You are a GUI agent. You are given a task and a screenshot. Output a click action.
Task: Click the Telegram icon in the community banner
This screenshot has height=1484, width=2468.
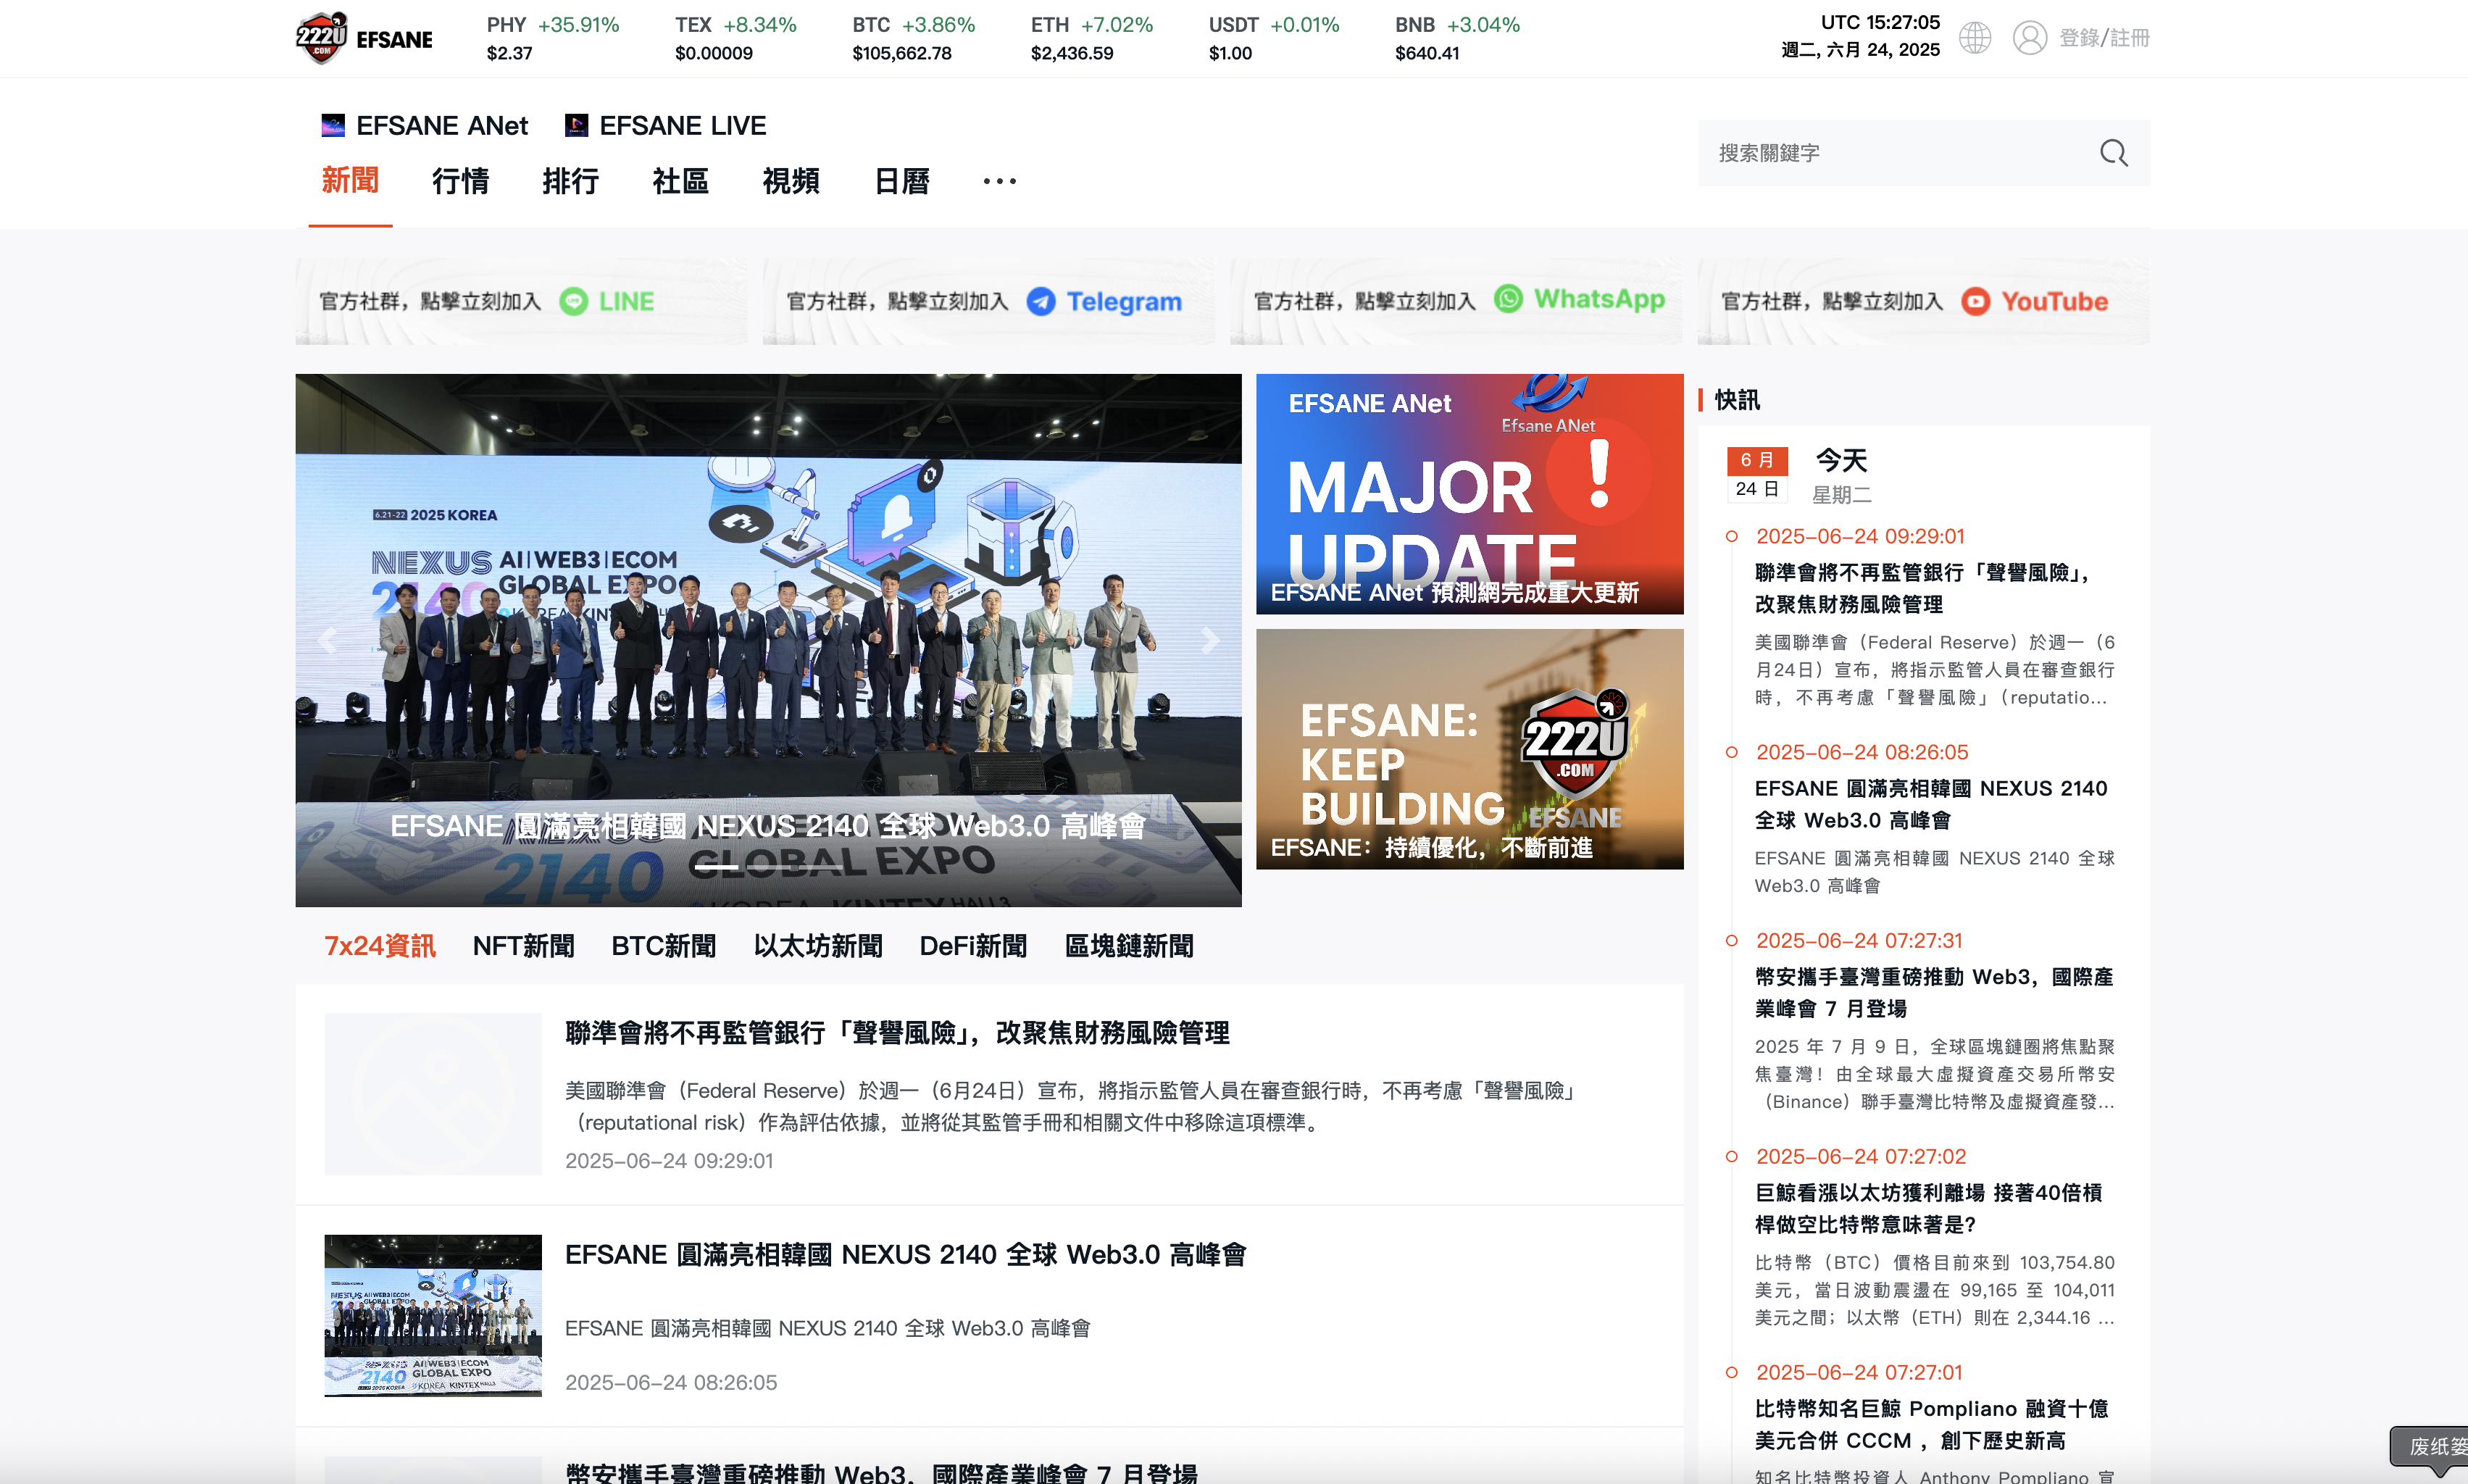pyautogui.click(x=1041, y=301)
